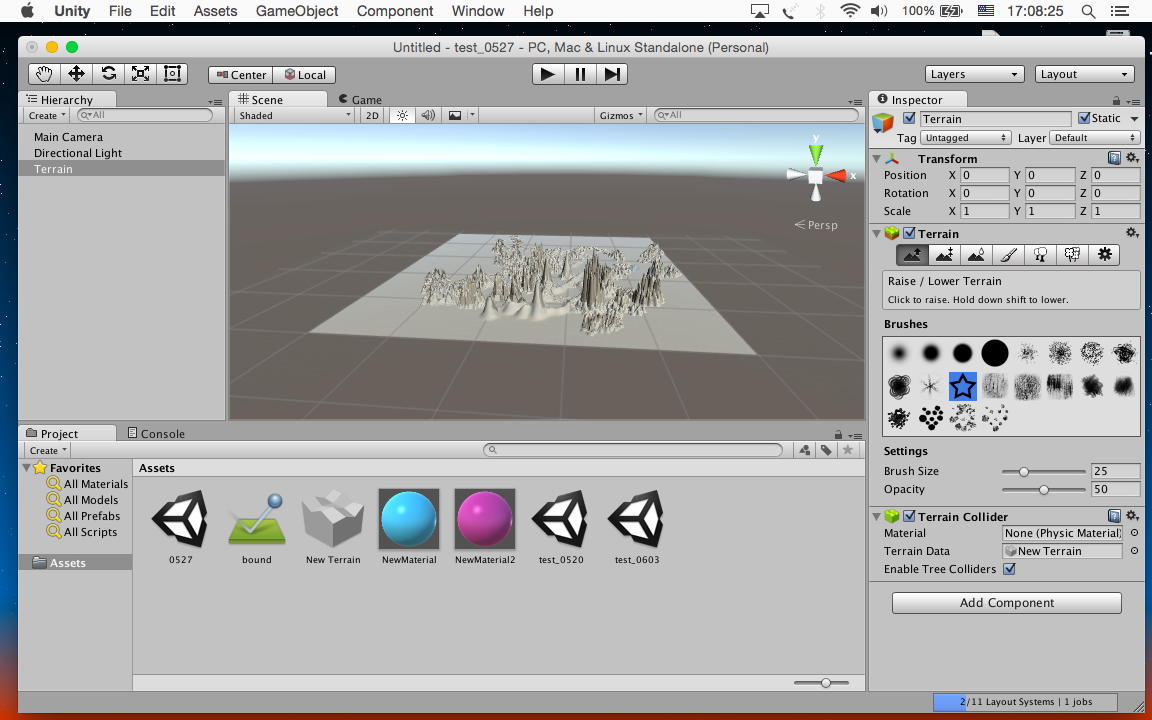Screen dimensions: 1152x720
Task: Click the Step frame button
Action: point(612,74)
